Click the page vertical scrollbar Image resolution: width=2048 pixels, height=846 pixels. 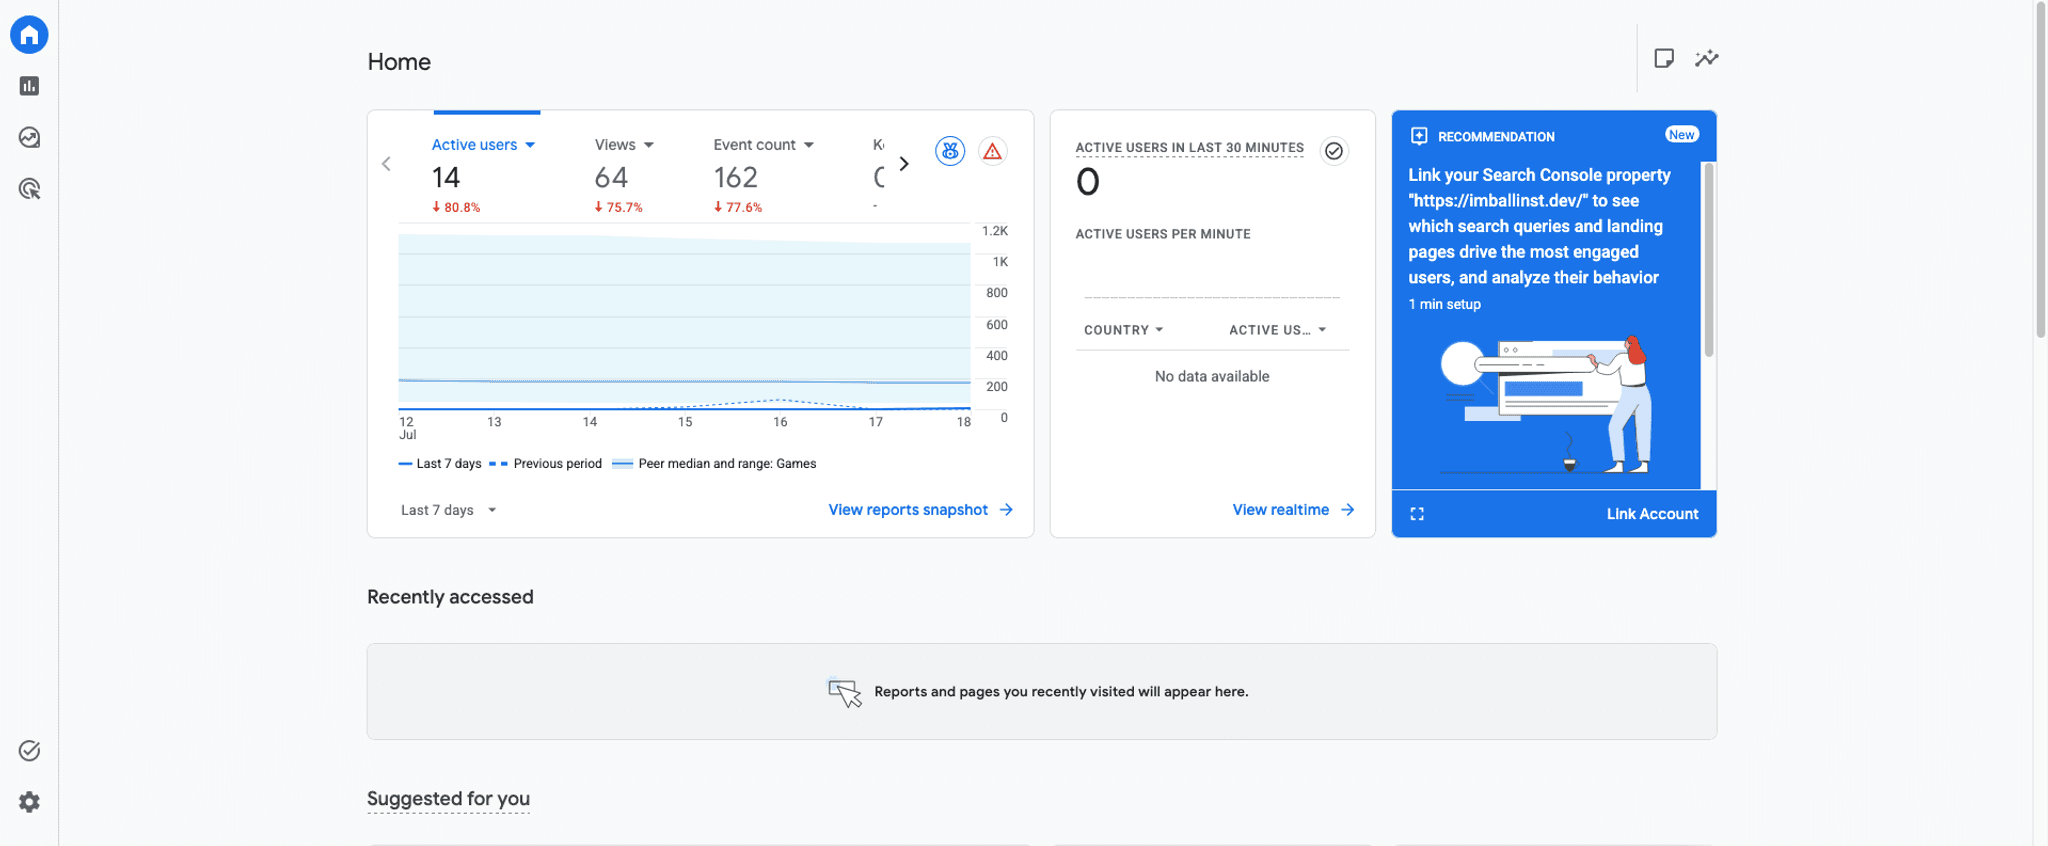pos(2041,170)
